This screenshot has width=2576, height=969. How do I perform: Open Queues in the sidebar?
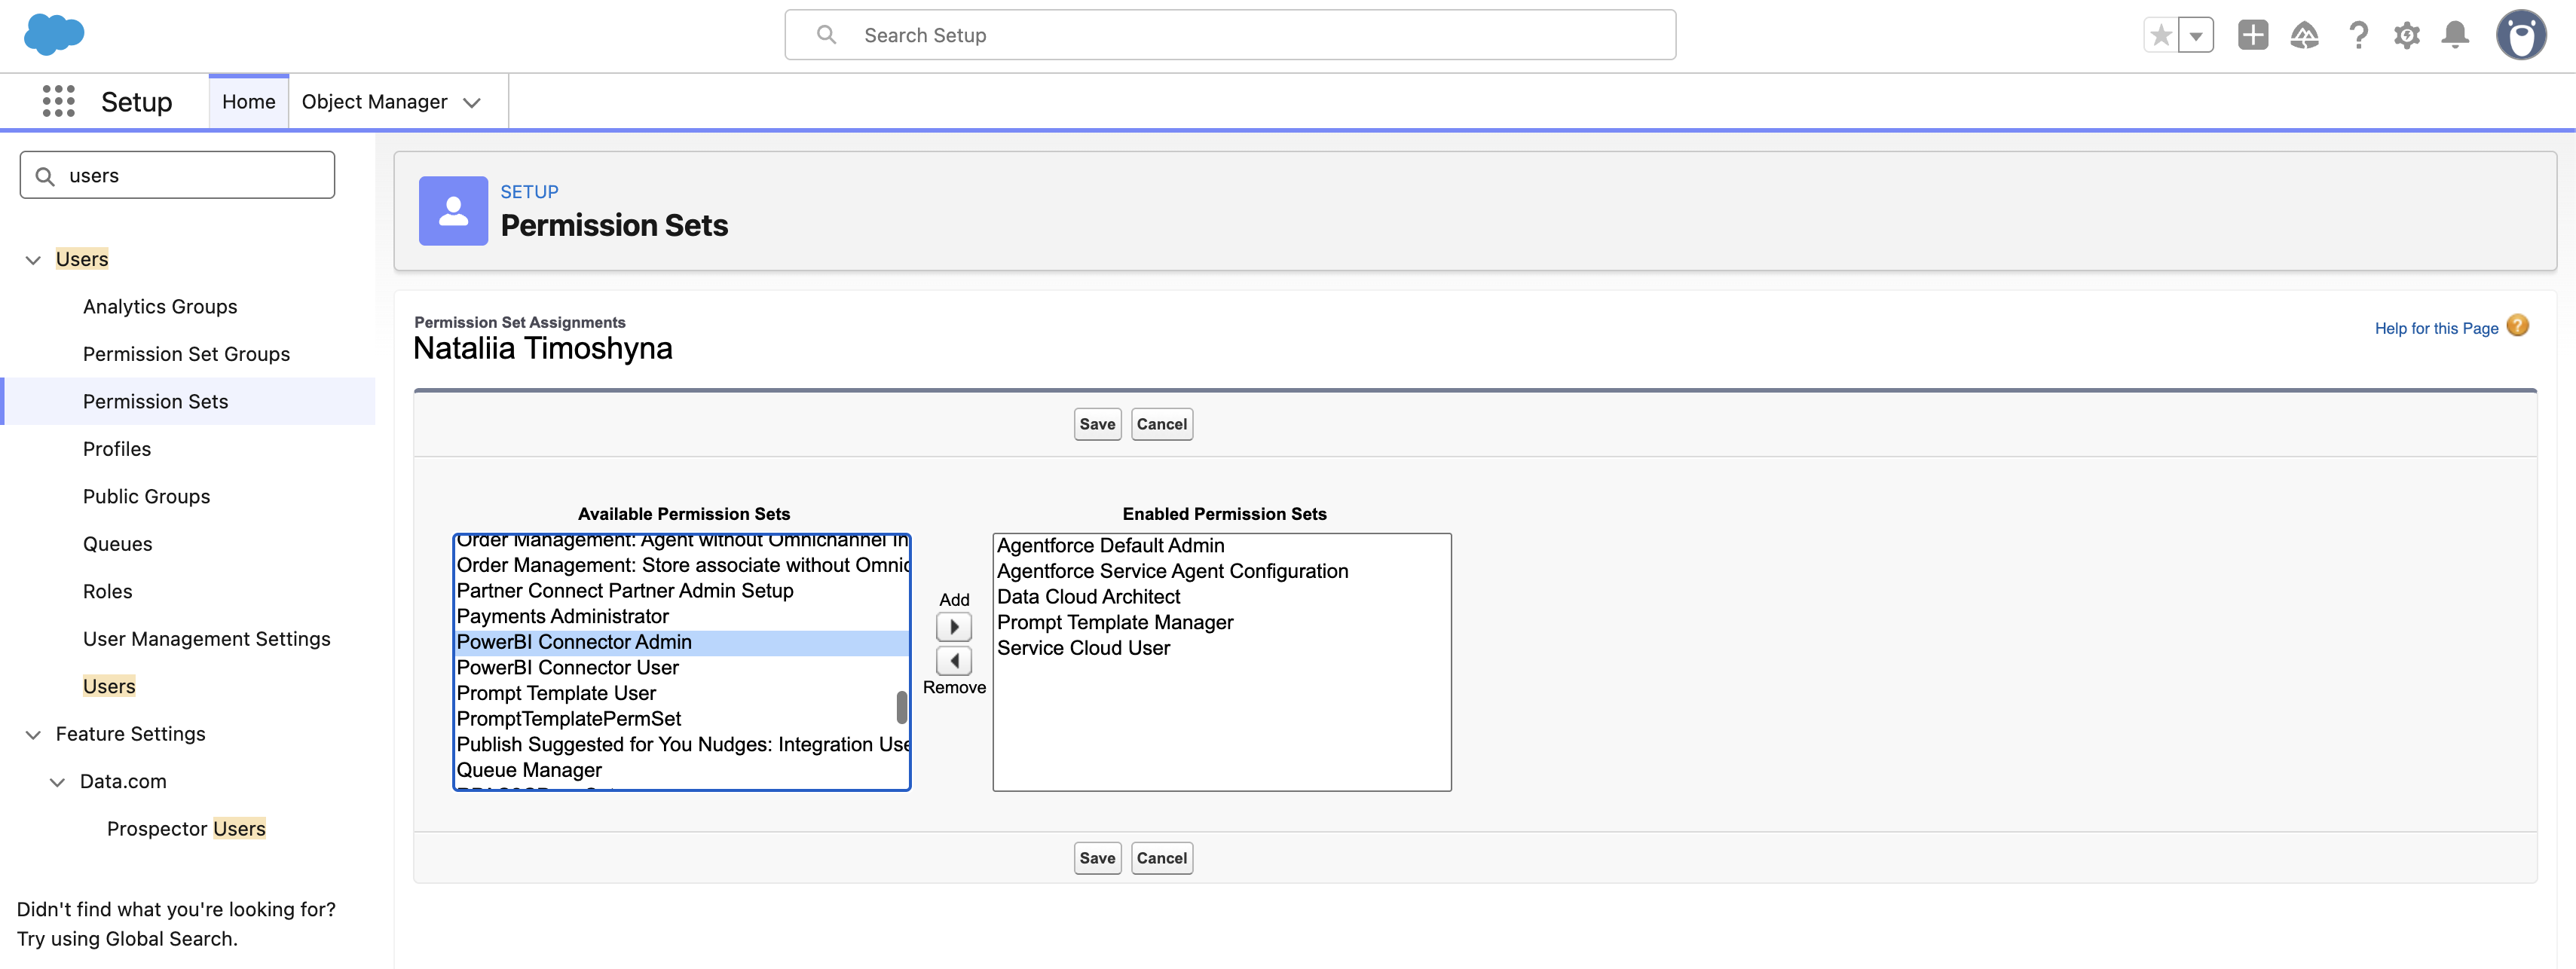118,544
